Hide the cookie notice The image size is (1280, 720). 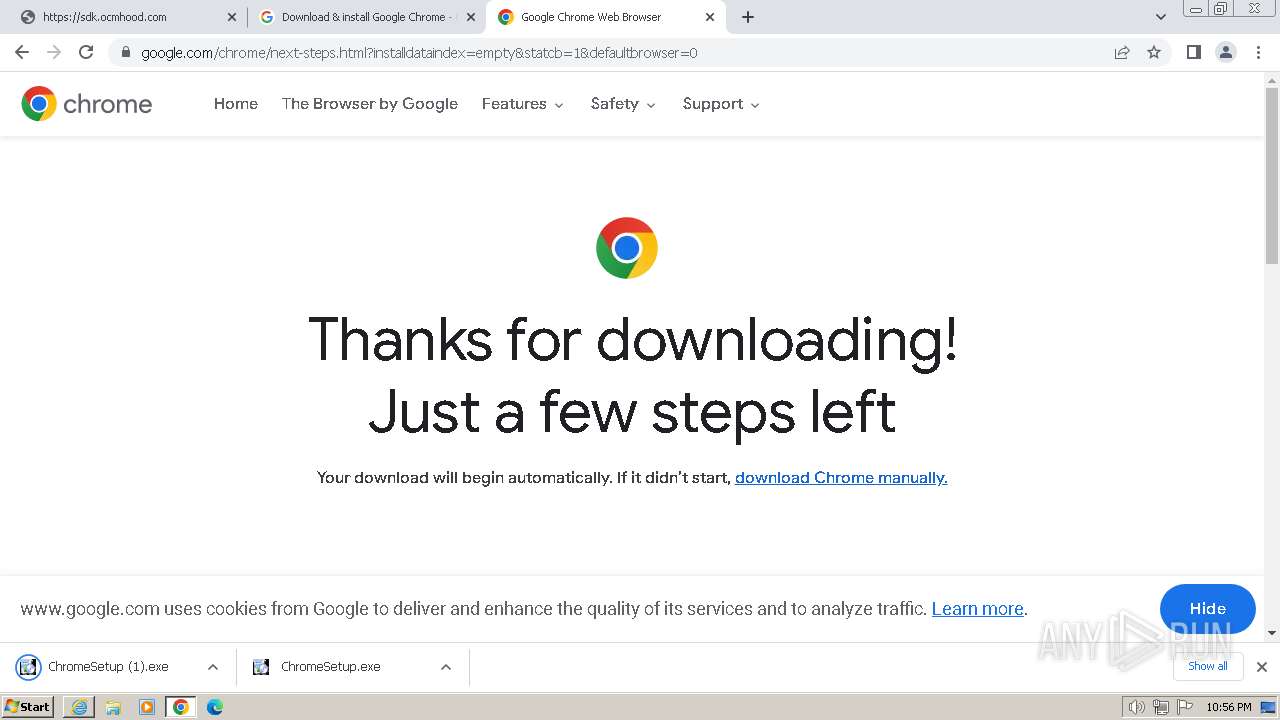[1208, 609]
